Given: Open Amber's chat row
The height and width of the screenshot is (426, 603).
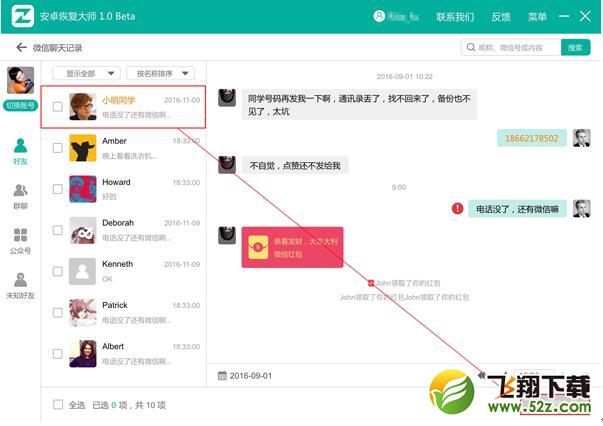Looking at the screenshot, I should pos(123,148).
